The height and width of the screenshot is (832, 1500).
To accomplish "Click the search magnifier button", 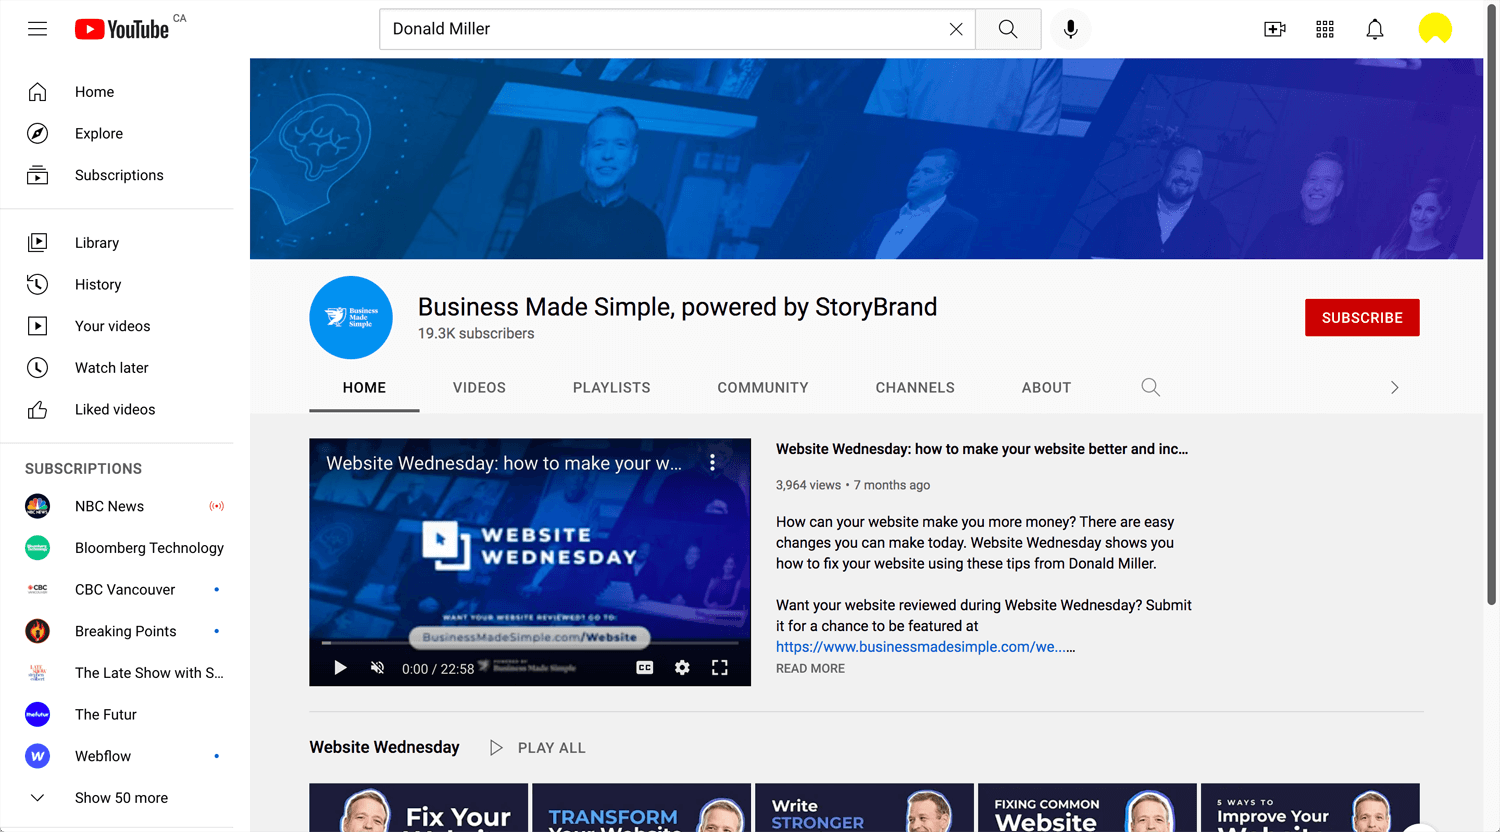I will [1008, 29].
